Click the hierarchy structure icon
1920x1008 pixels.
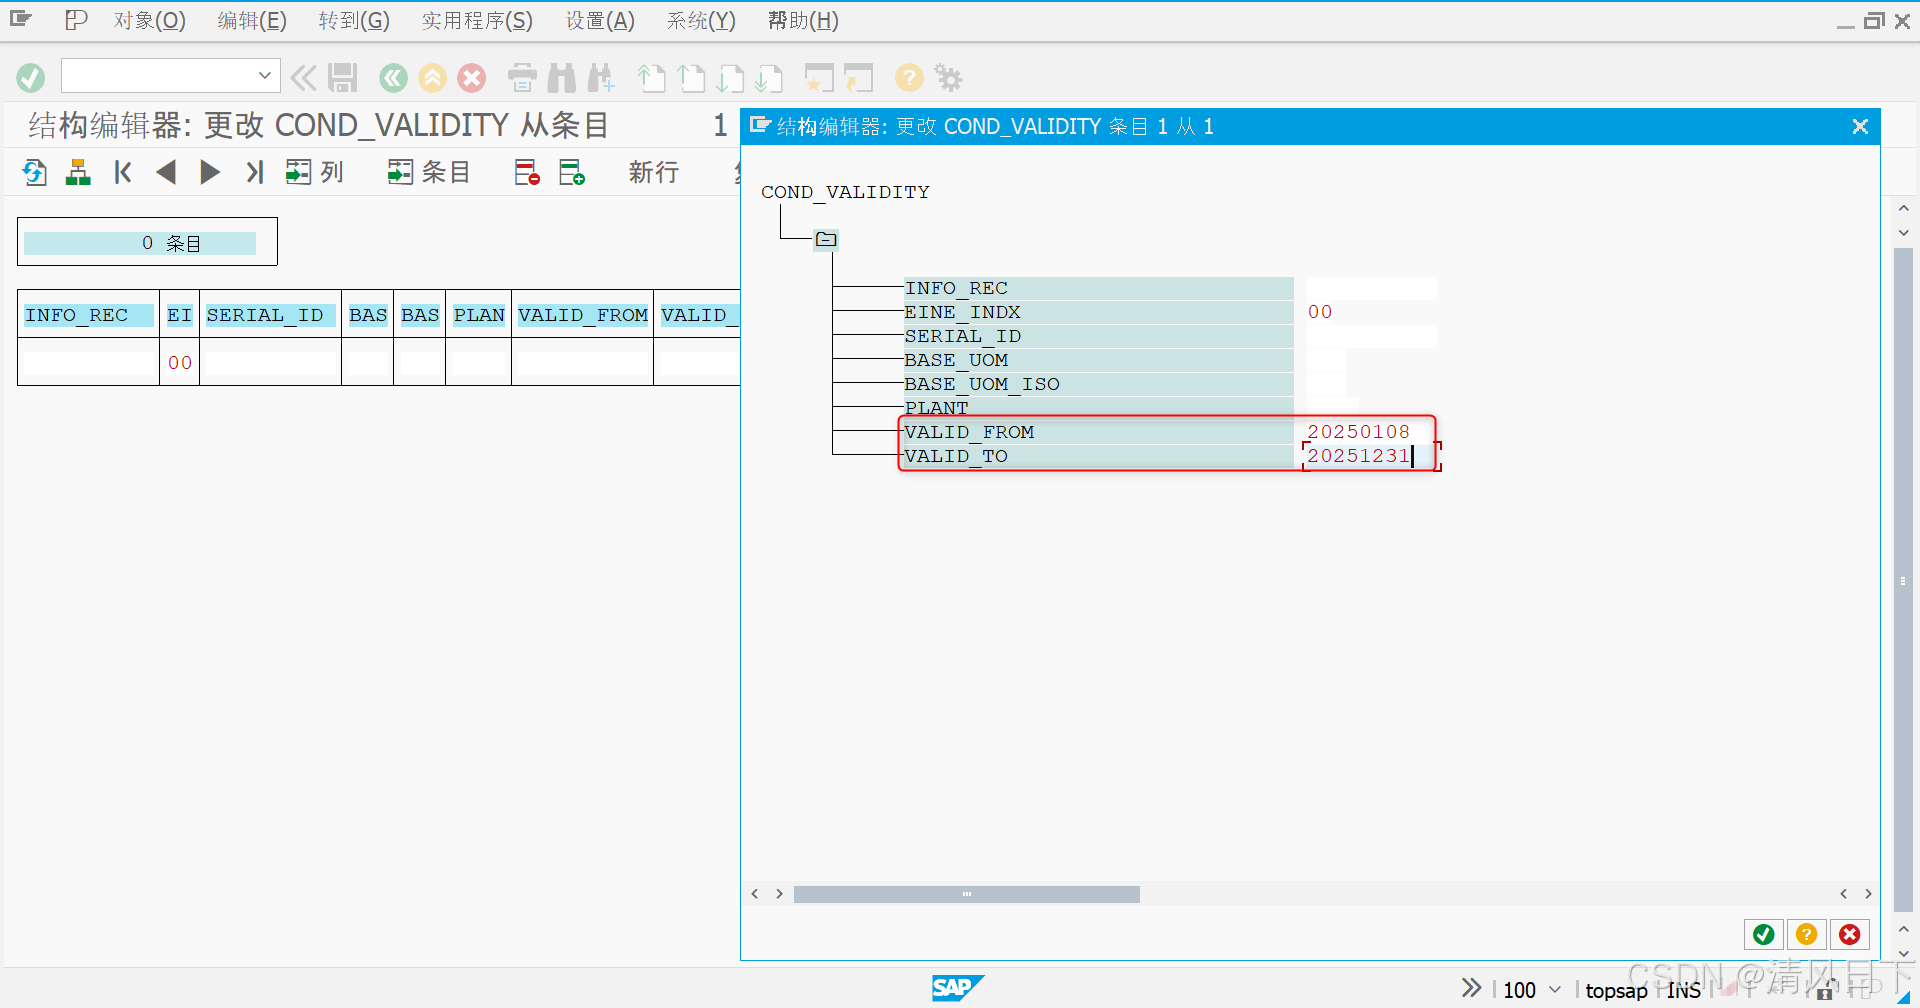tap(78, 172)
